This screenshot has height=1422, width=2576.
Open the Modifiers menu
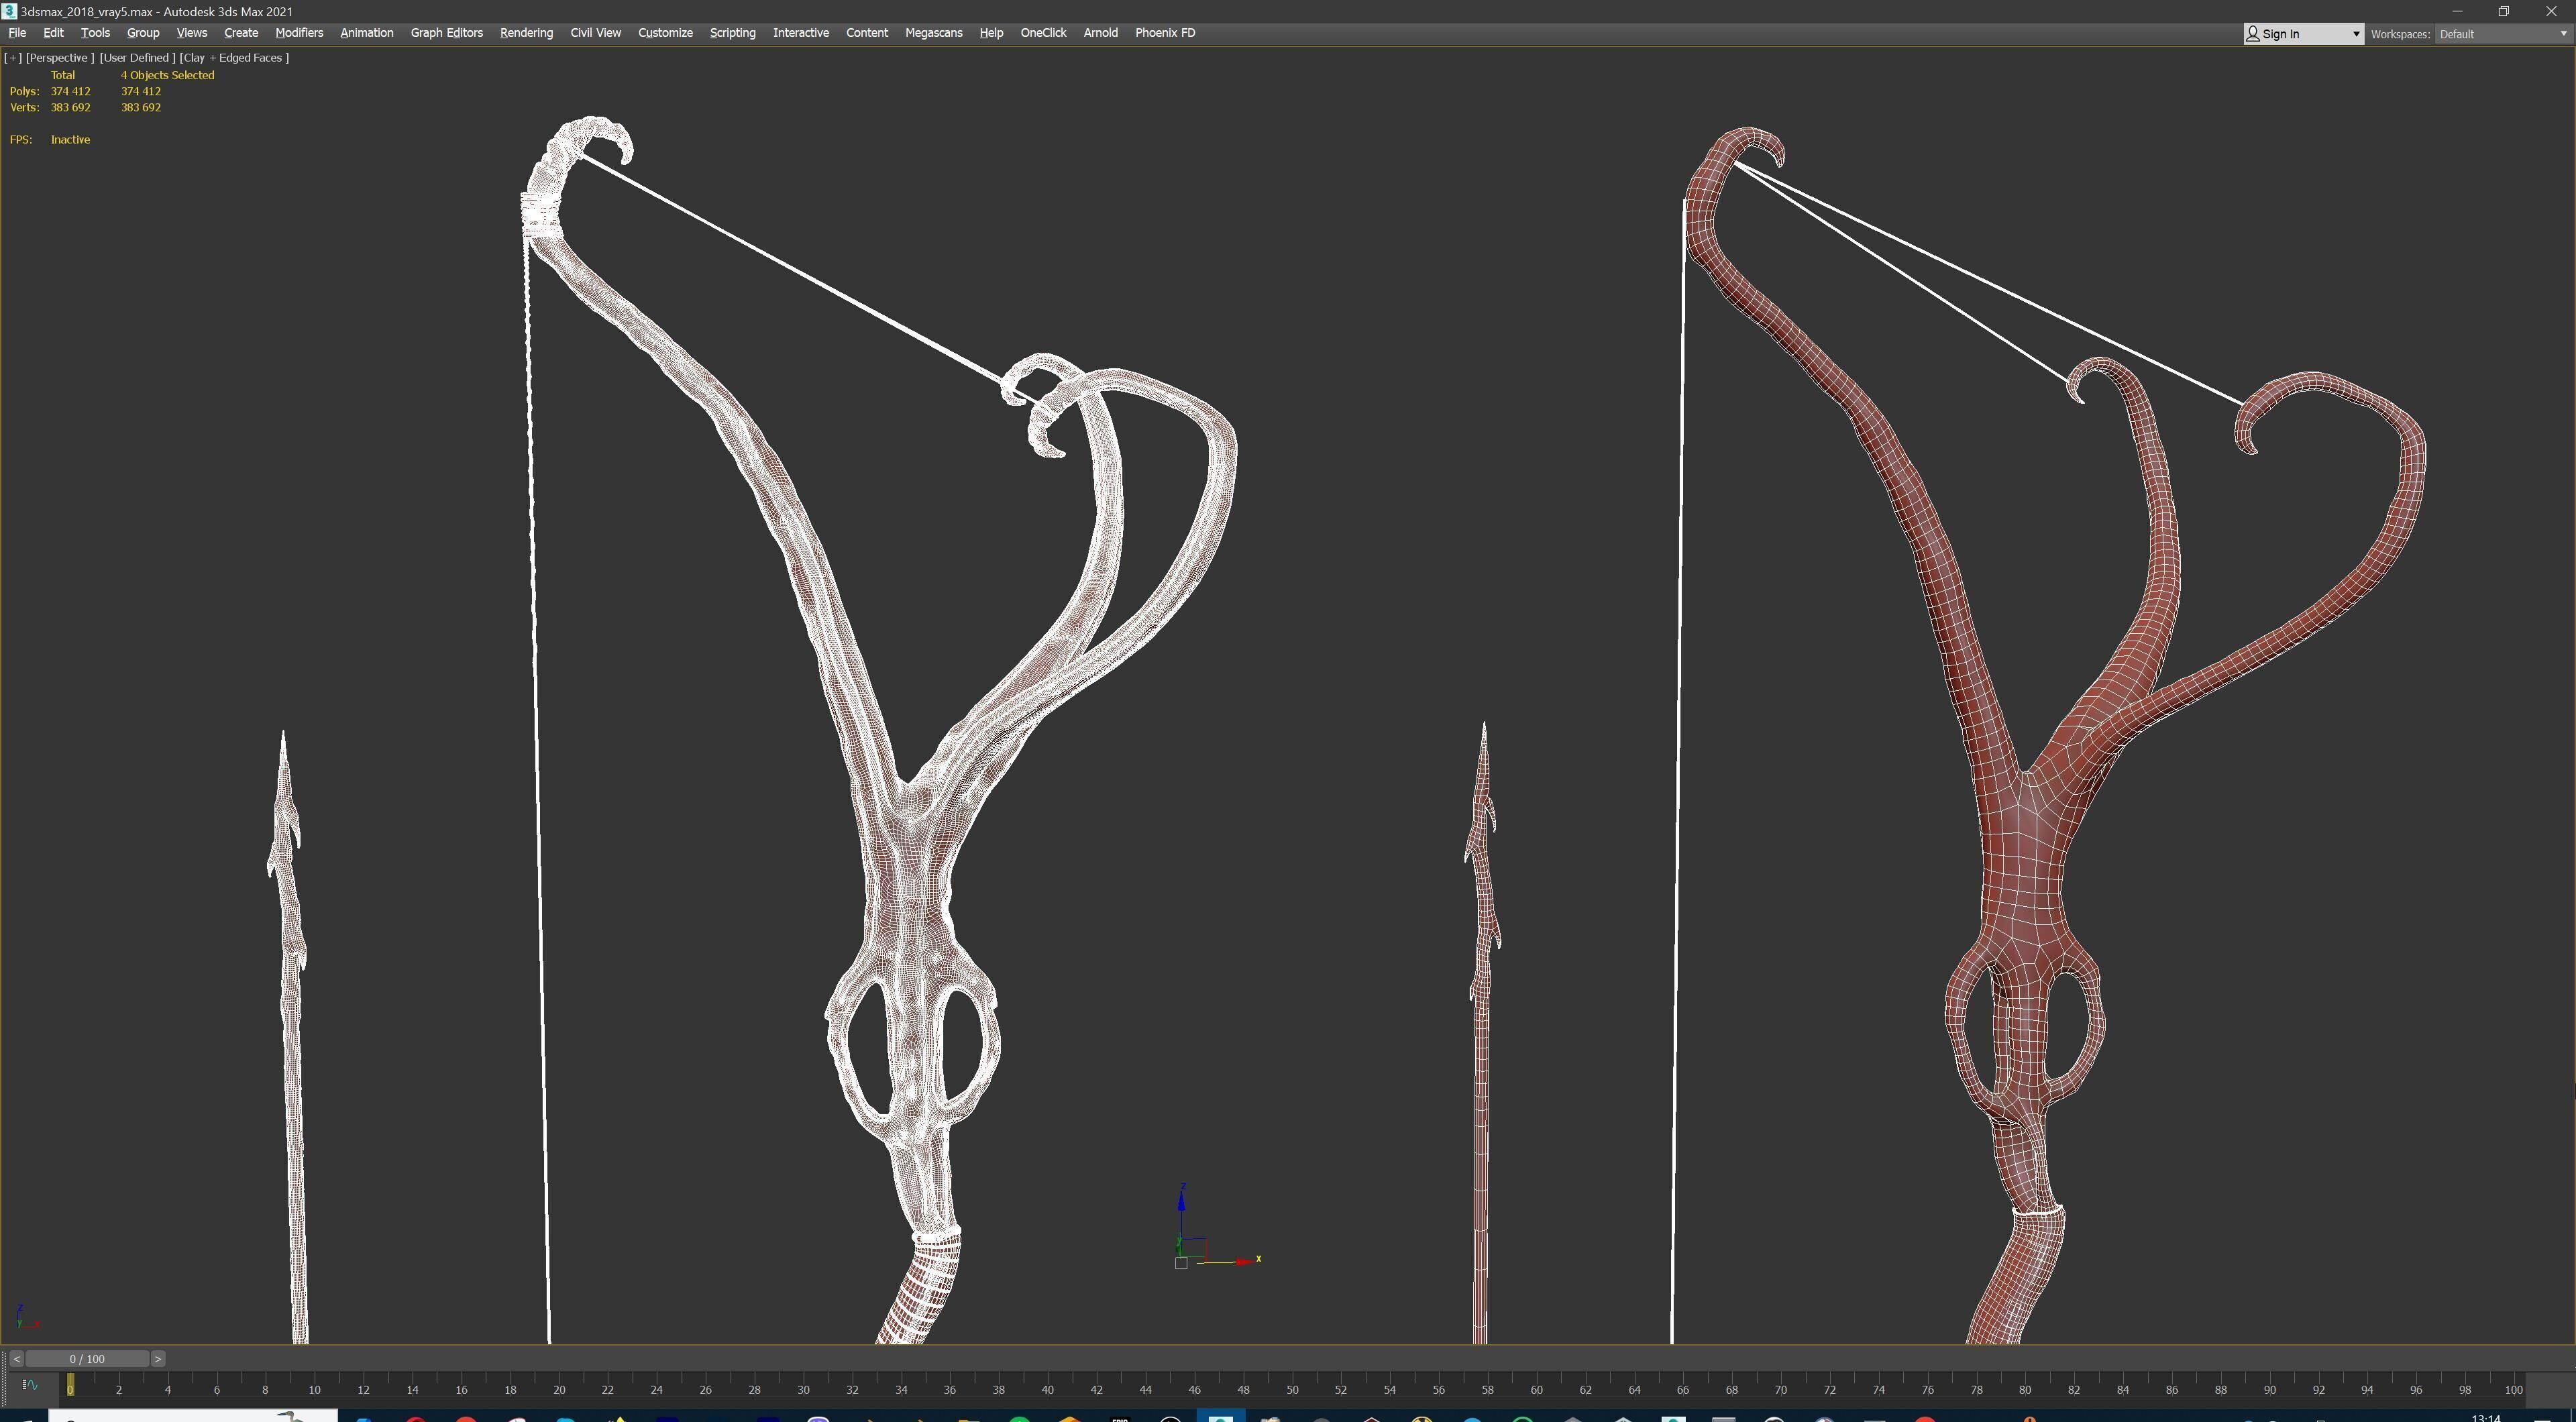point(299,33)
